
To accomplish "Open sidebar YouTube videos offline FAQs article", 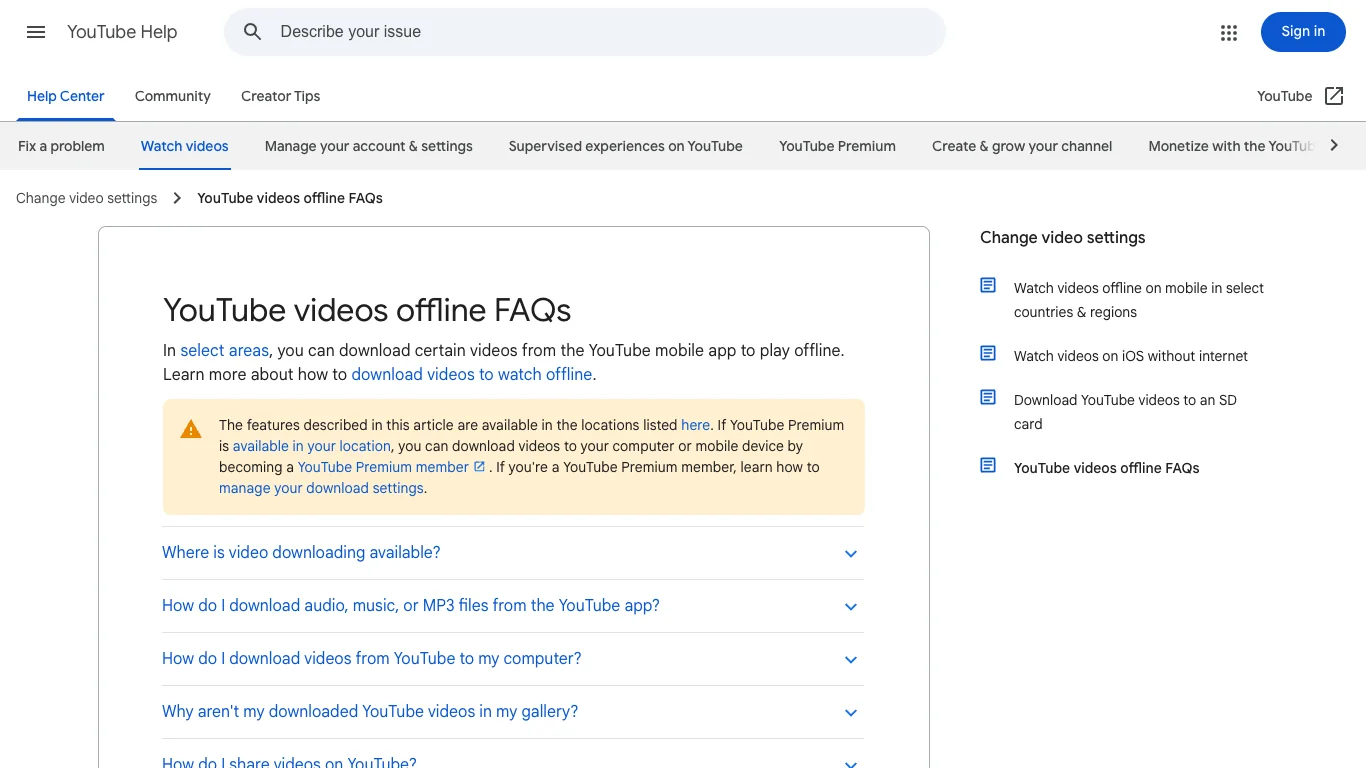I will 1107,468.
